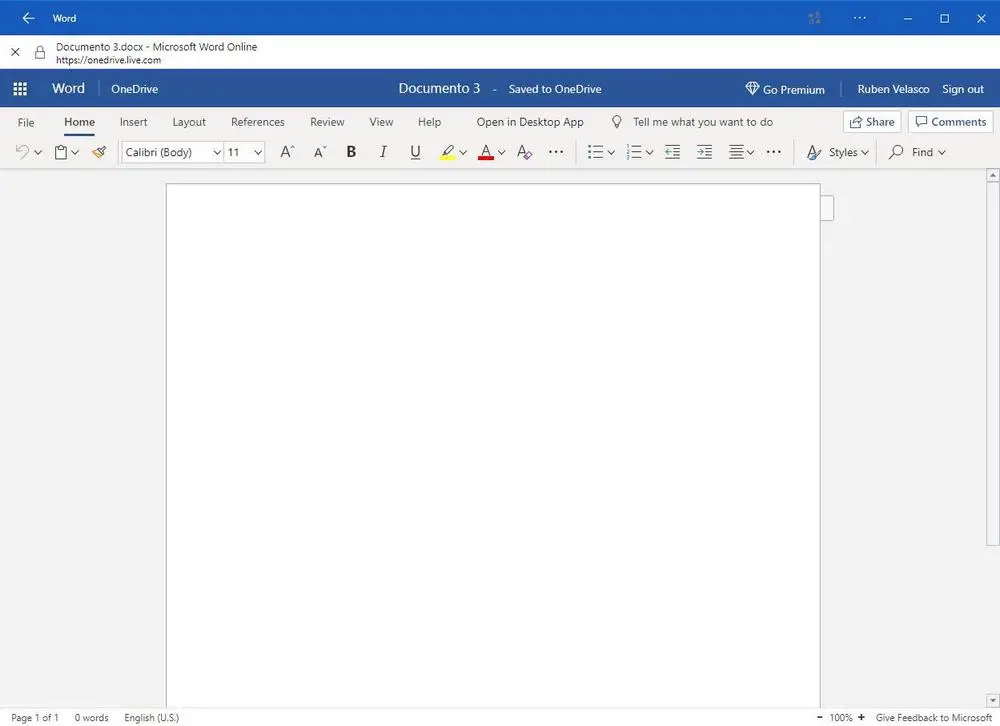Click the Format Painter brush icon

point(98,152)
